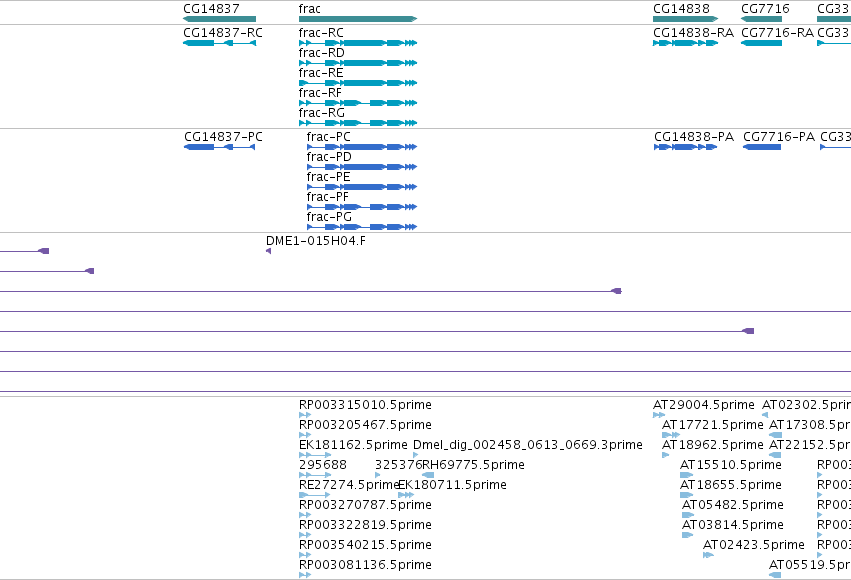Select frac-RG transcript
Image resolution: width=851 pixels, height=580 pixels.
click(358, 123)
